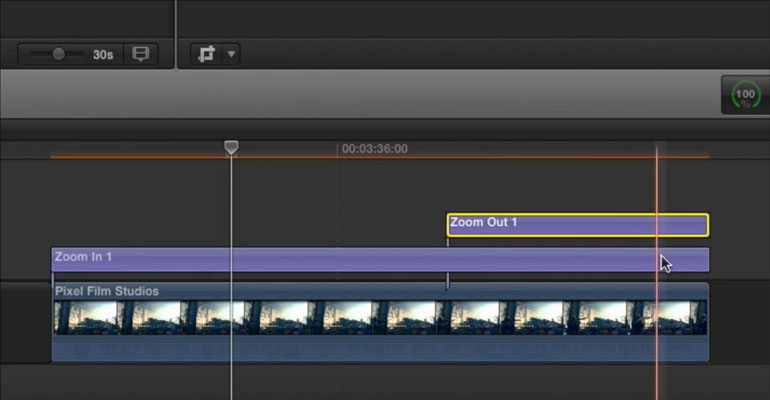Click the 00:03:36:00 timecode in the ruler
The image size is (770, 400).
375,149
